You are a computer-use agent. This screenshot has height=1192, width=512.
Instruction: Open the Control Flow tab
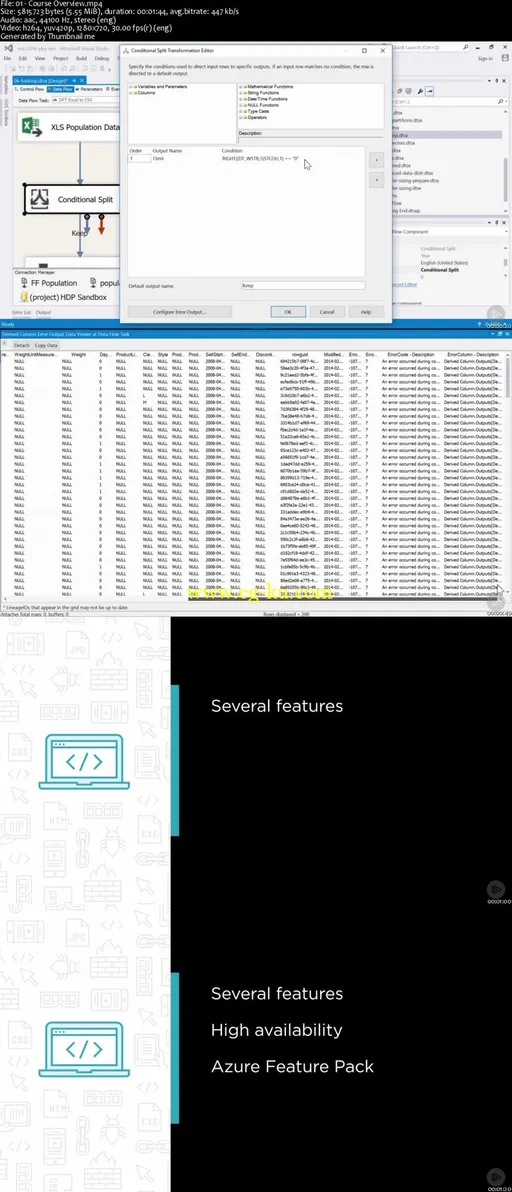click(30, 89)
